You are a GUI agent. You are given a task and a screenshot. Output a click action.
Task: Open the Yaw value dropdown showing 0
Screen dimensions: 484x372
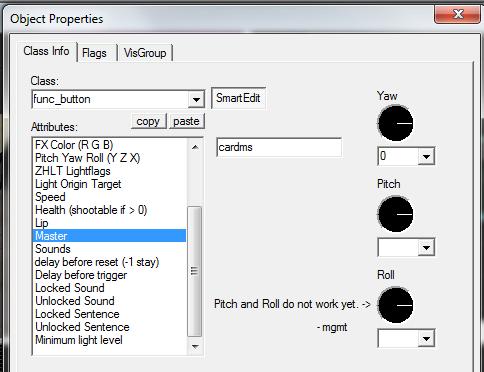(x=426, y=156)
